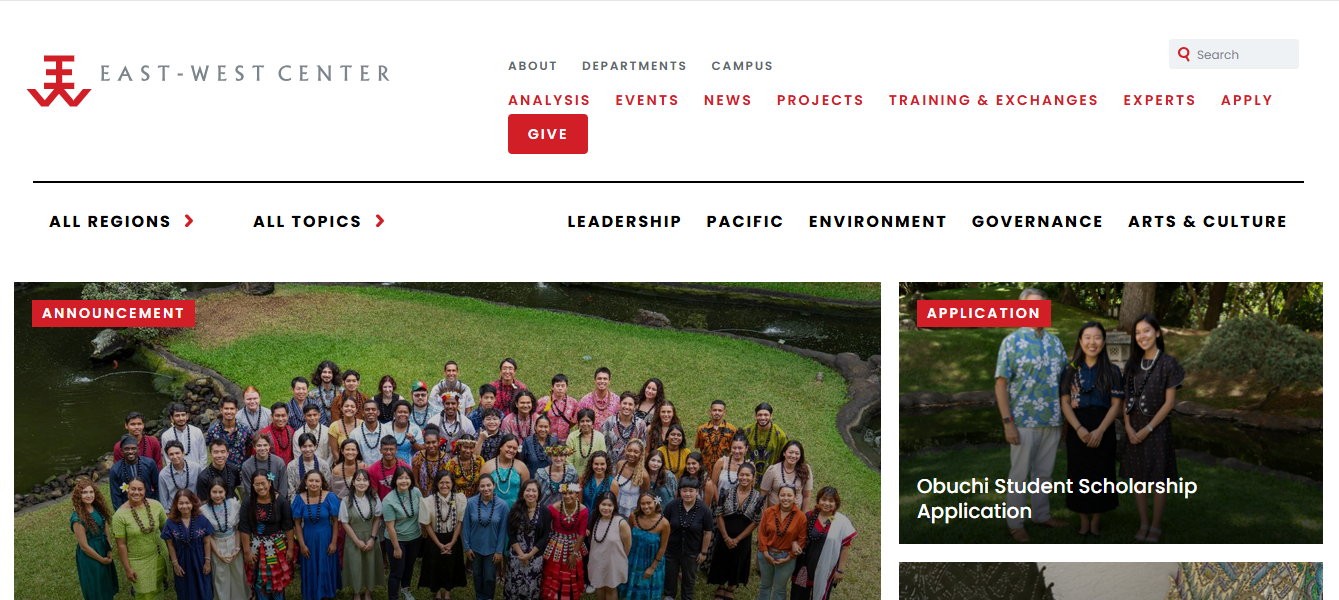Open the News page

(x=728, y=100)
